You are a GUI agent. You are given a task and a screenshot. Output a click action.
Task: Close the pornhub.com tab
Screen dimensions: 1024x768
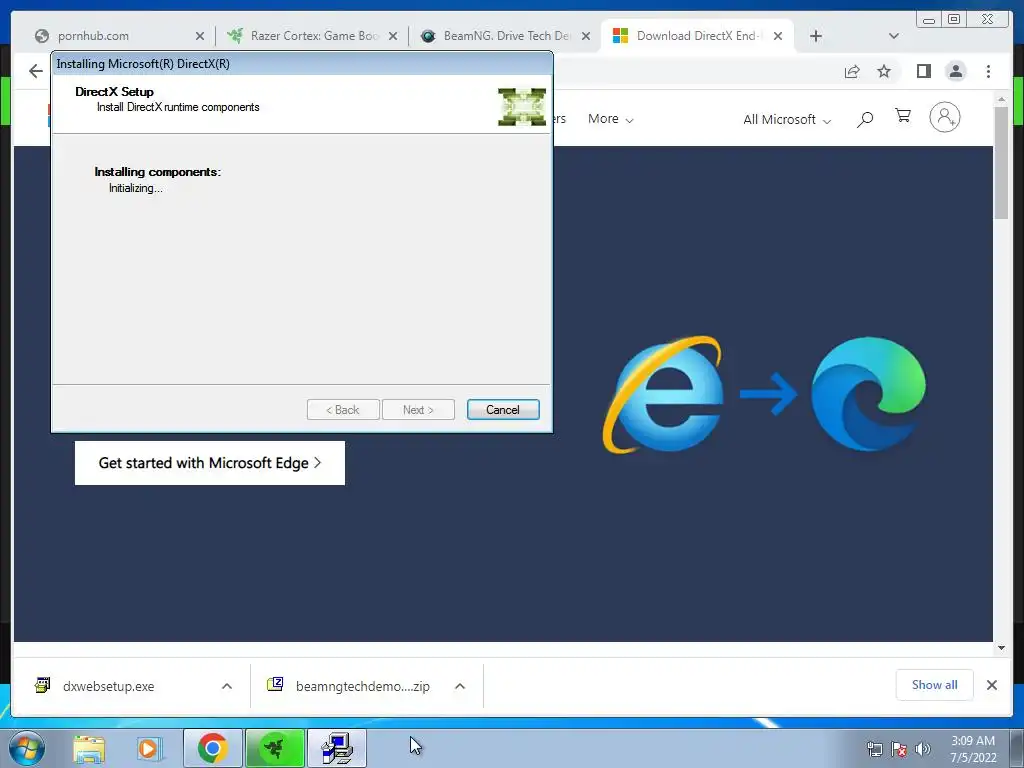(200, 36)
